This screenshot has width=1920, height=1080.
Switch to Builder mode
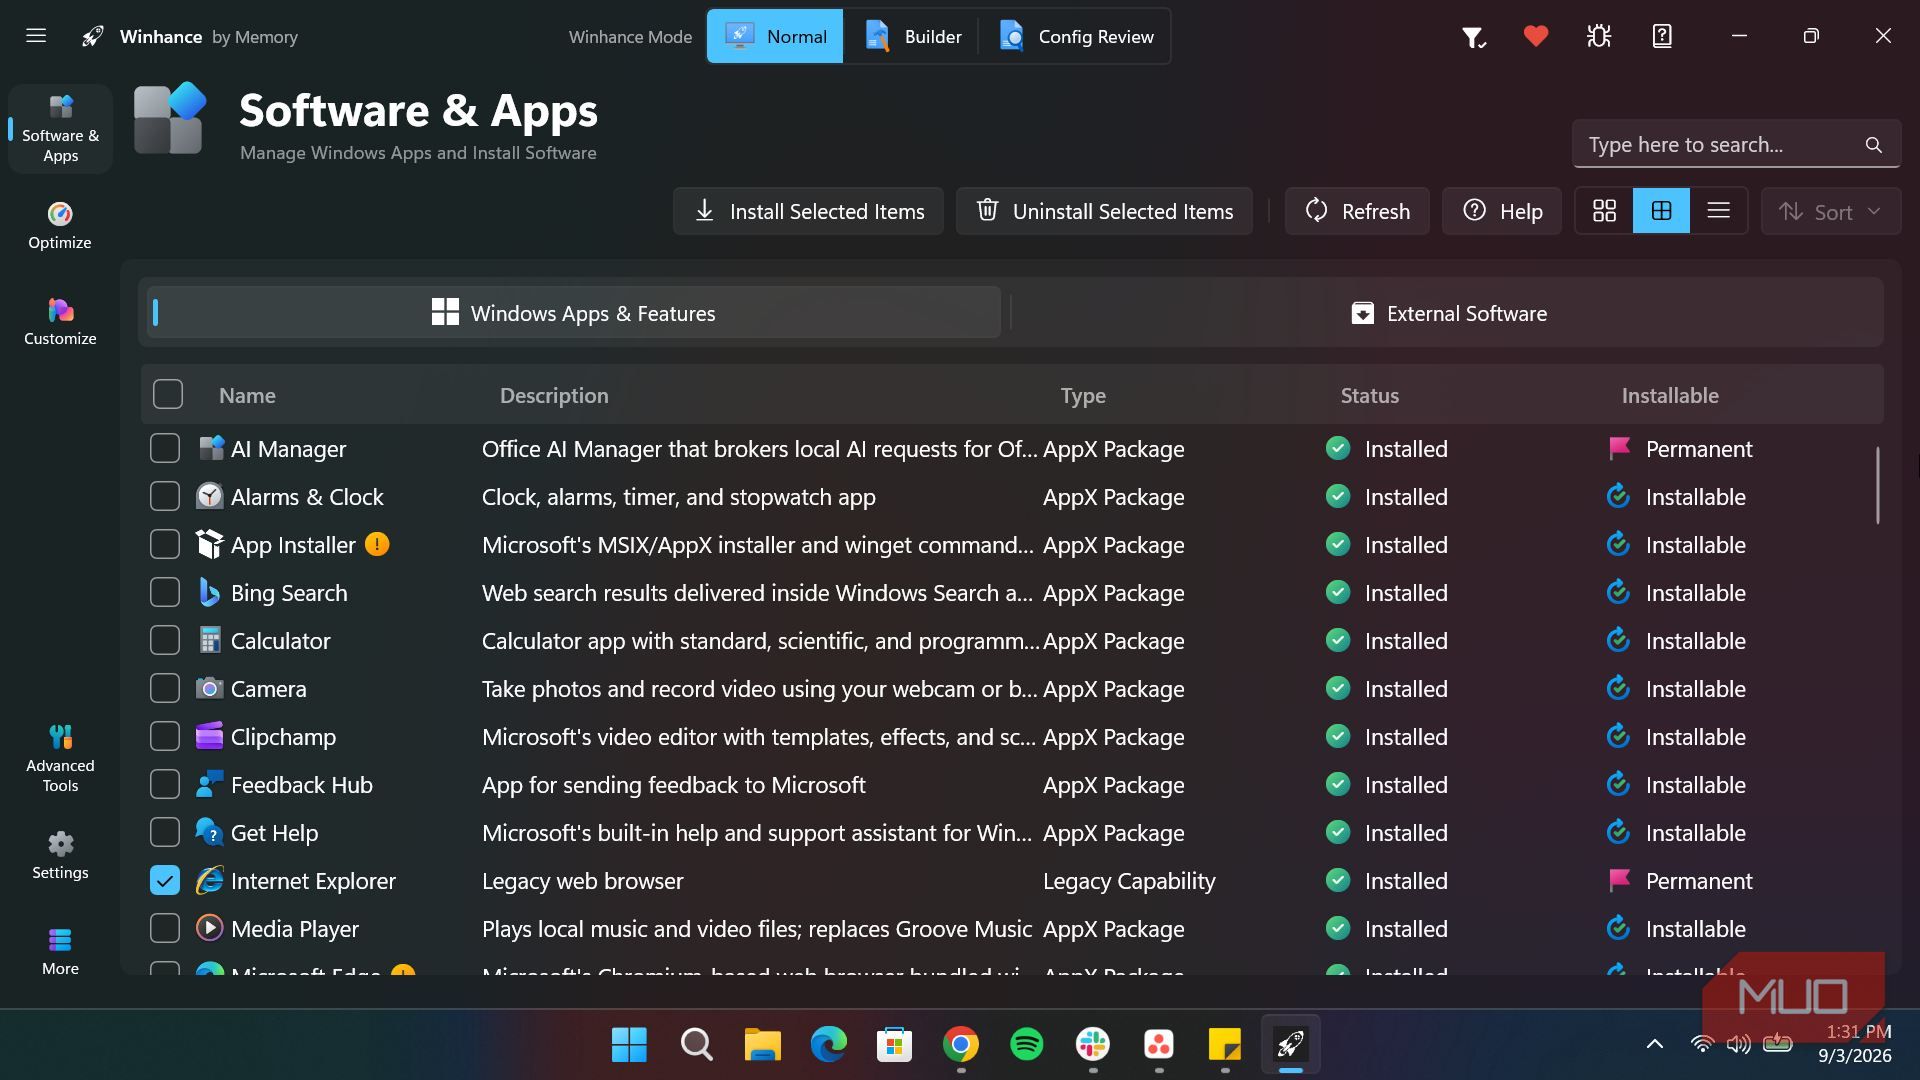click(911, 36)
